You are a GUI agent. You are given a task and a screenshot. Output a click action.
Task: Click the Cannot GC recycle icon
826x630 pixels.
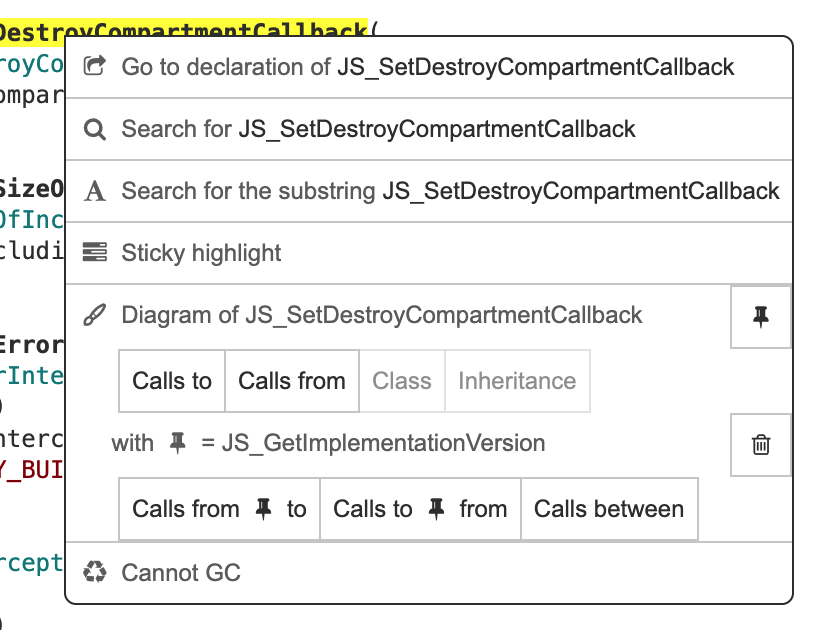(x=94, y=572)
